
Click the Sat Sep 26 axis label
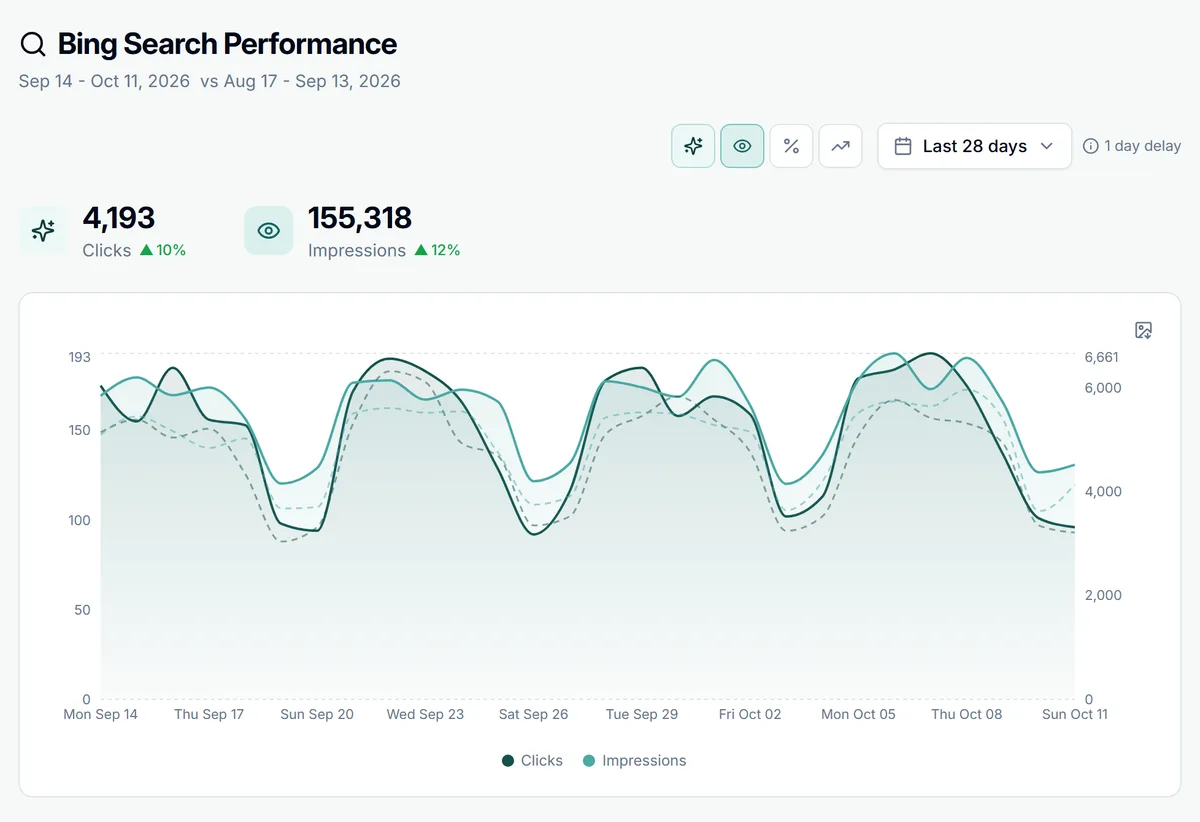(533, 714)
